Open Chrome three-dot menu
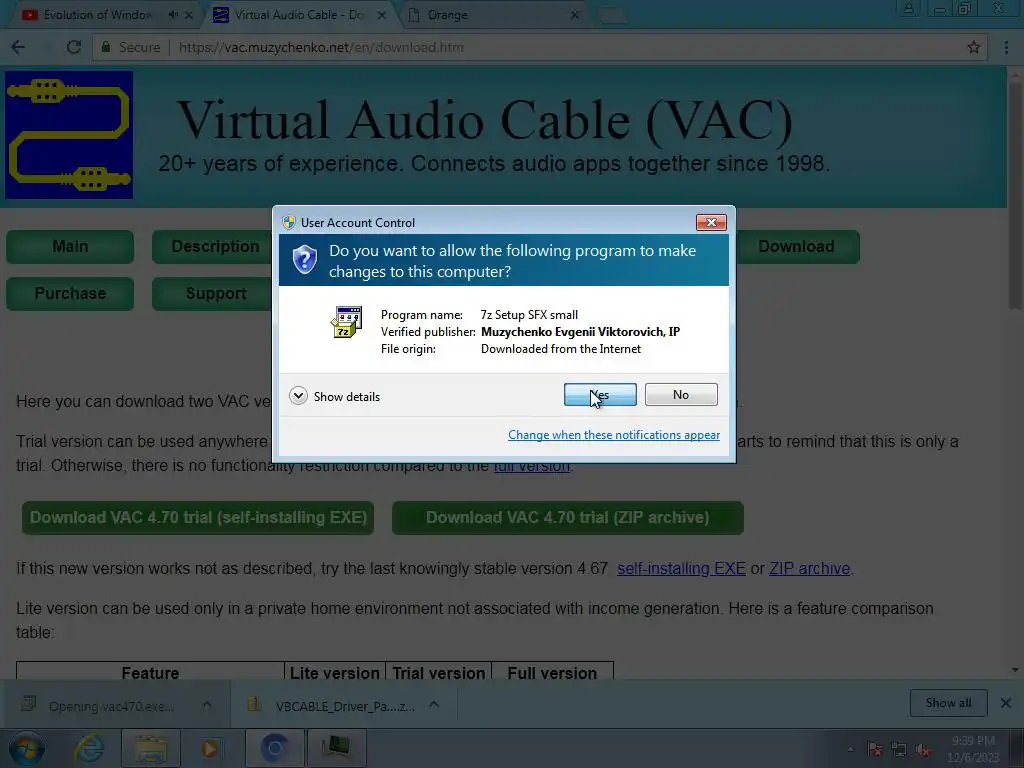Image resolution: width=1024 pixels, height=768 pixels. pyautogui.click(x=1006, y=47)
